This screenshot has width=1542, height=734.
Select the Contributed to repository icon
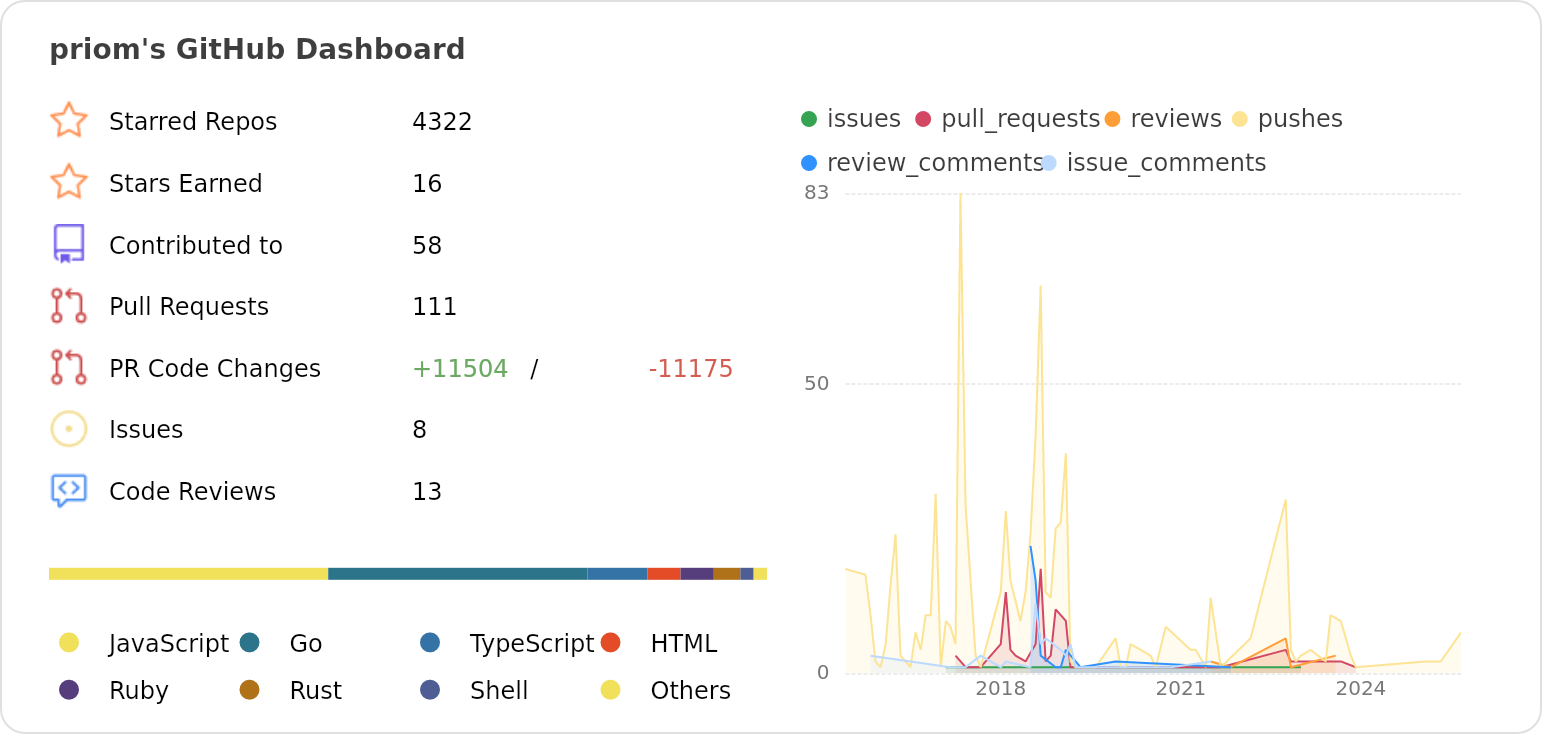click(x=68, y=244)
